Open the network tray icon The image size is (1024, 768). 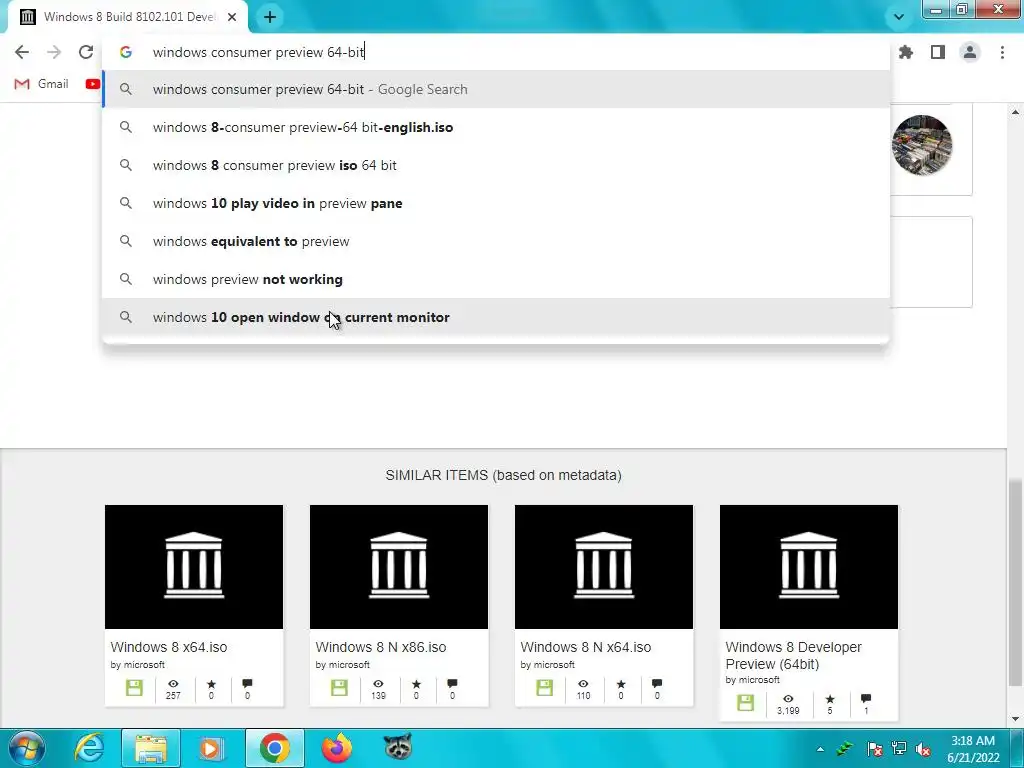click(x=899, y=749)
